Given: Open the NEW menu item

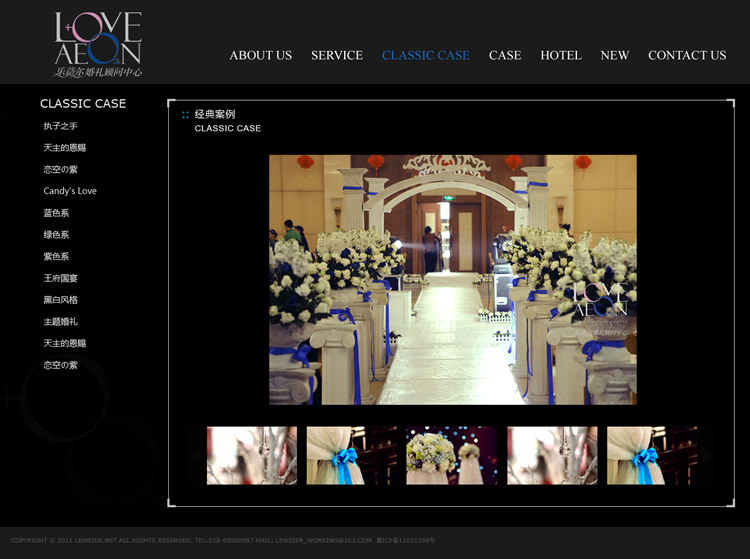Looking at the screenshot, I should [x=614, y=56].
